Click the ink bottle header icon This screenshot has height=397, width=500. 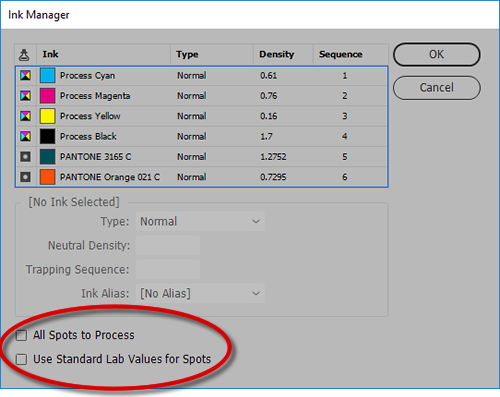24,55
